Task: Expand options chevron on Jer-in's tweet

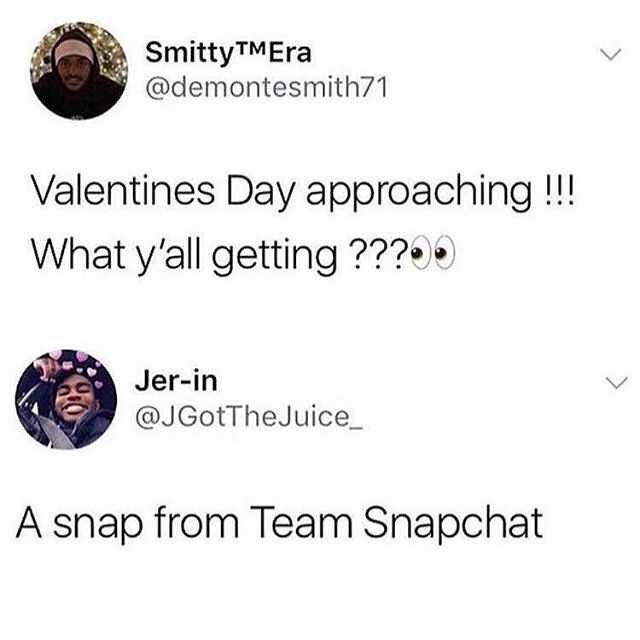Action: click(616, 382)
